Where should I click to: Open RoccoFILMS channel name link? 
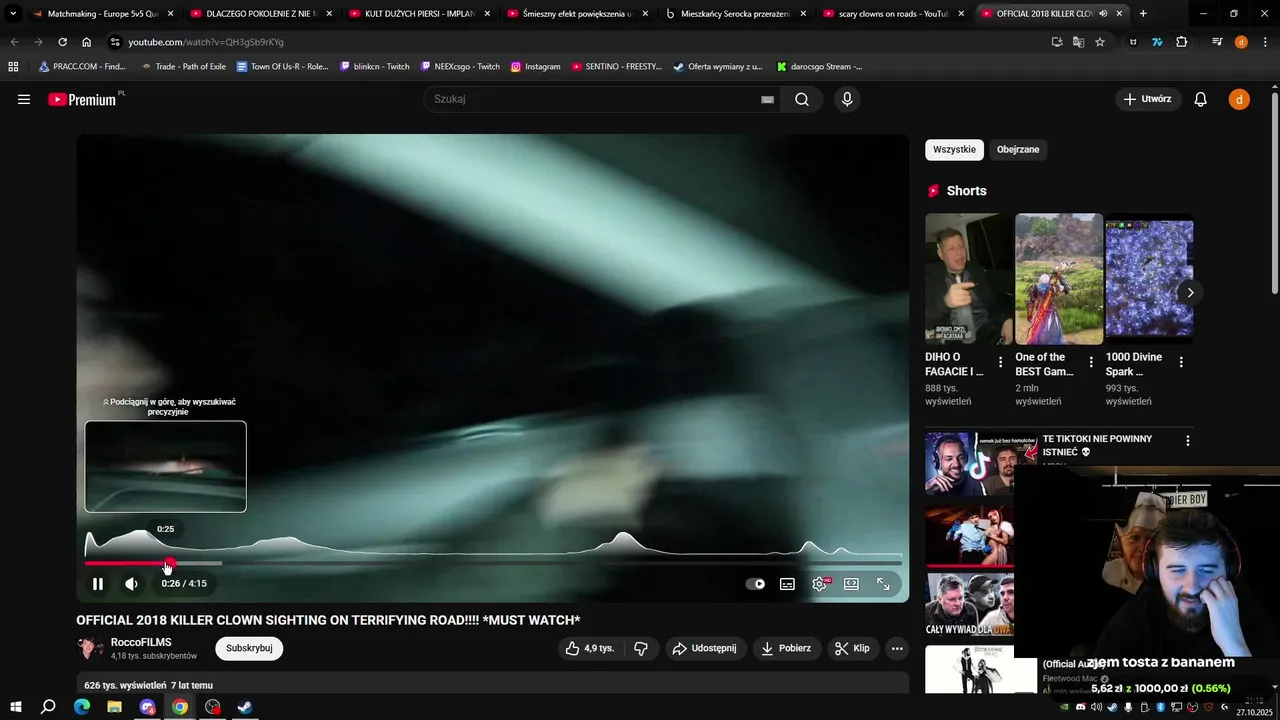click(141, 642)
